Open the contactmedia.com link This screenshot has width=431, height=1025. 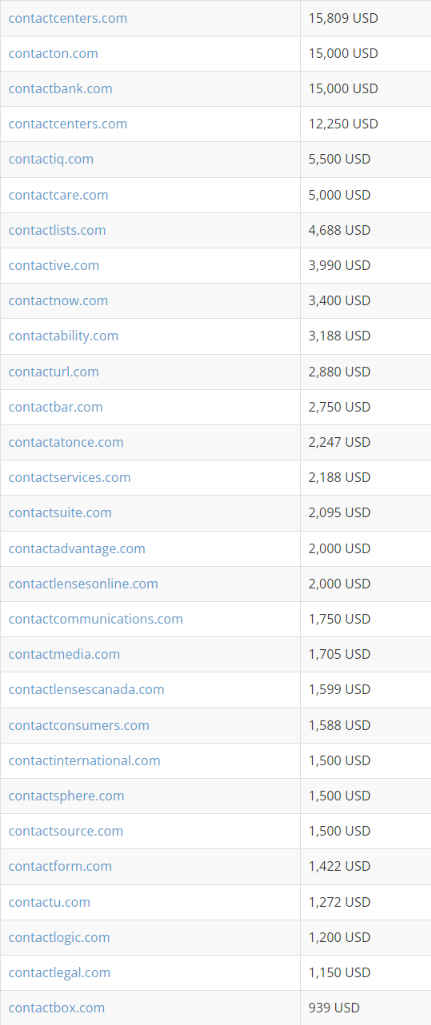tap(64, 654)
